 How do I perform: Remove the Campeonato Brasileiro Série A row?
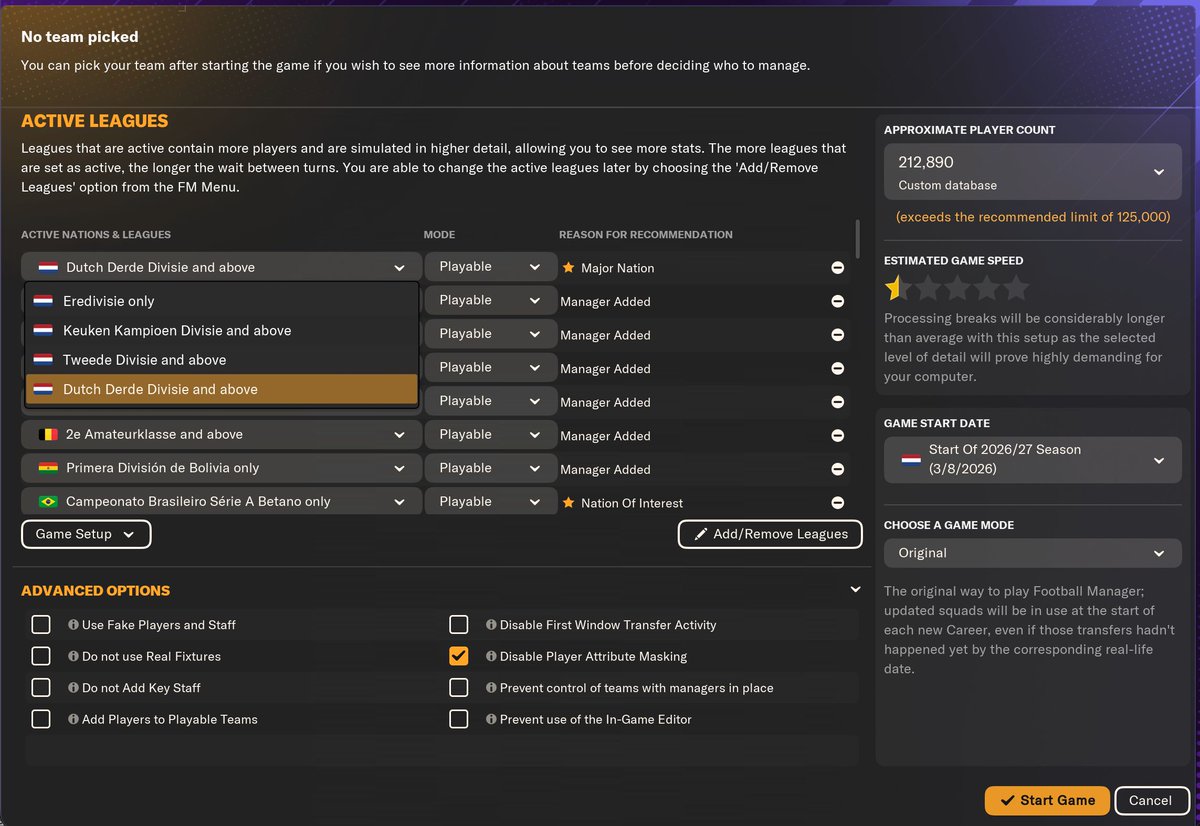tap(837, 503)
